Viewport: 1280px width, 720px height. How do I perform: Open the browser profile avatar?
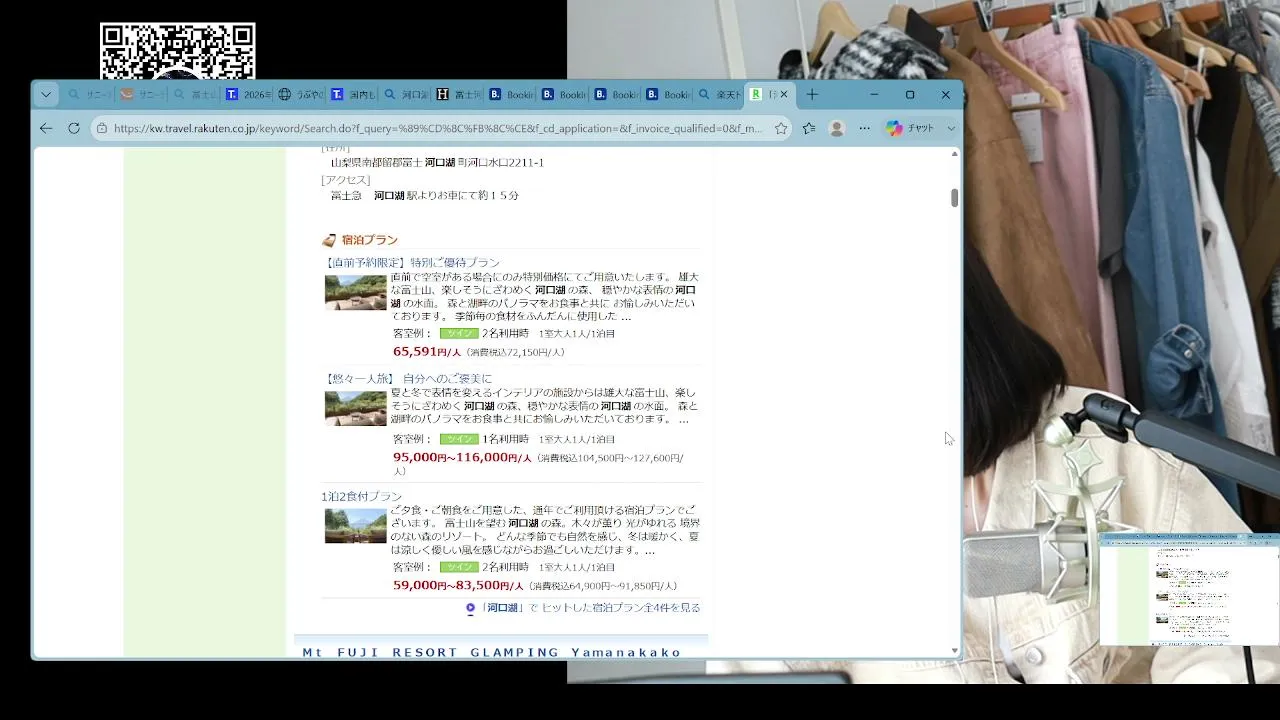tap(837, 128)
